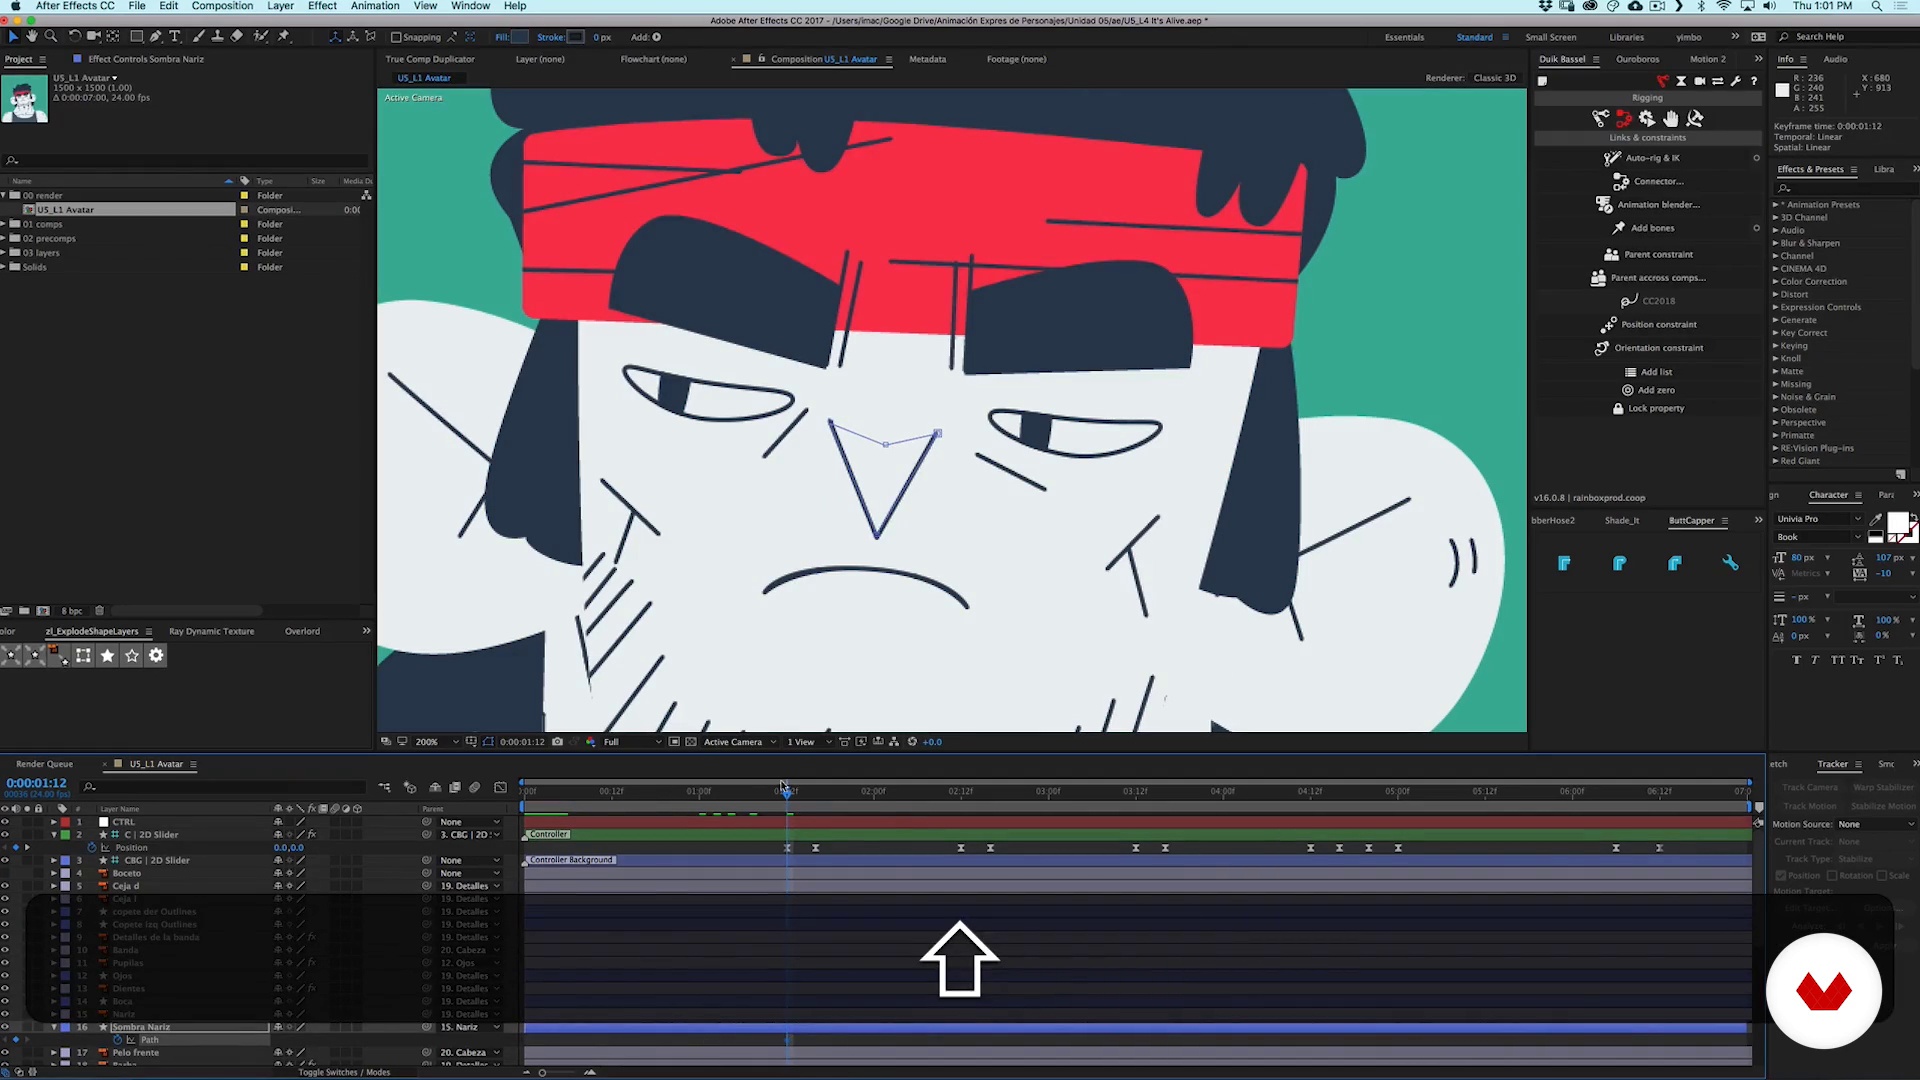The height and width of the screenshot is (1080, 1920).
Task: Select the Selection arrow tool
Action: (x=13, y=36)
